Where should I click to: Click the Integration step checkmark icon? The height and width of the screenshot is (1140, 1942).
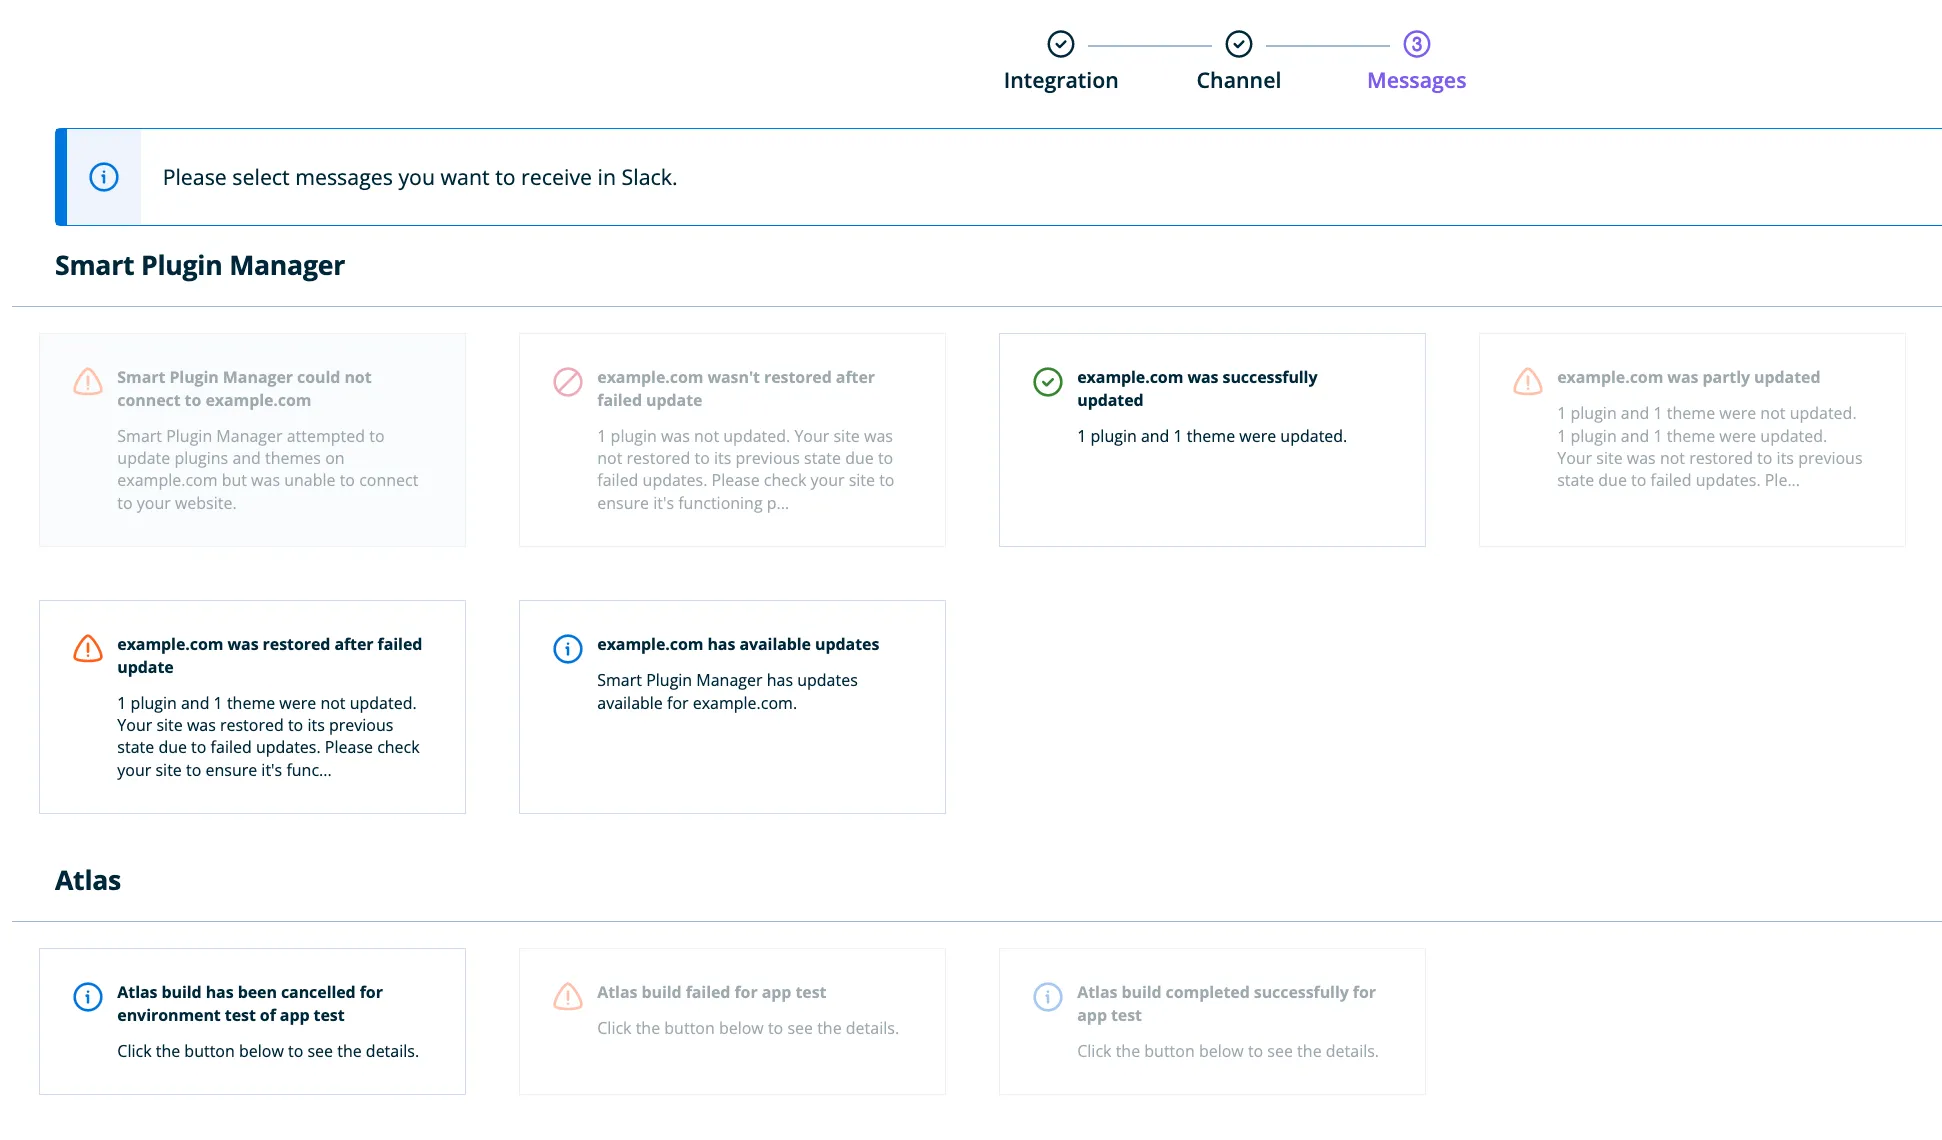pyautogui.click(x=1060, y=44)
